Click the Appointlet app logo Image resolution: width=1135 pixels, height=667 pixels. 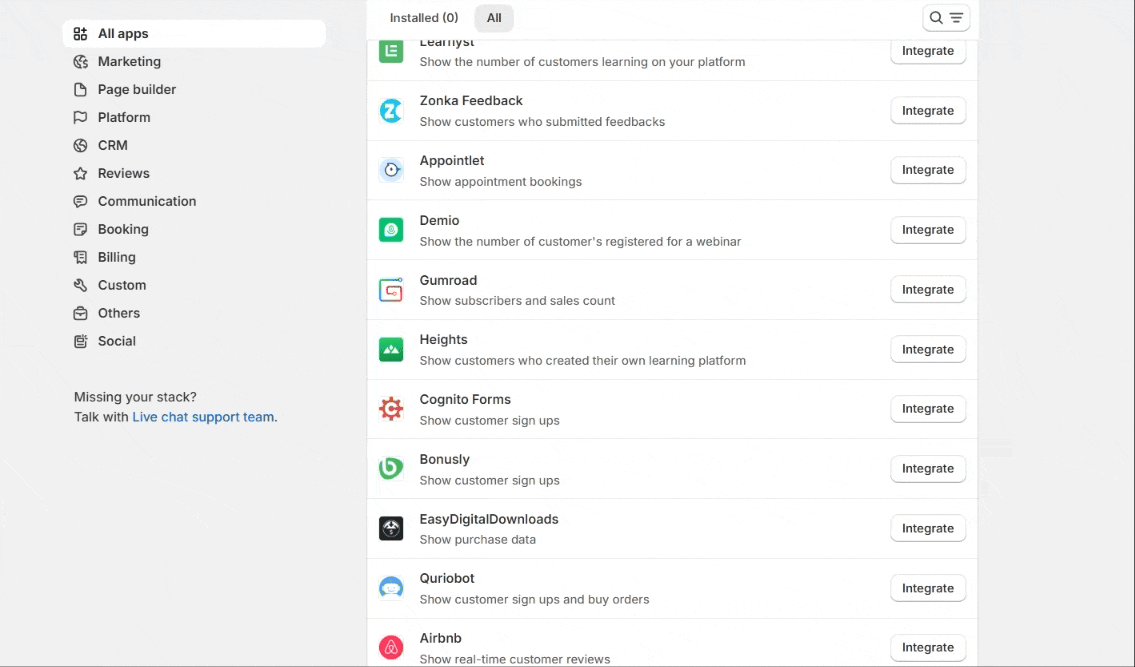[391, 170]
